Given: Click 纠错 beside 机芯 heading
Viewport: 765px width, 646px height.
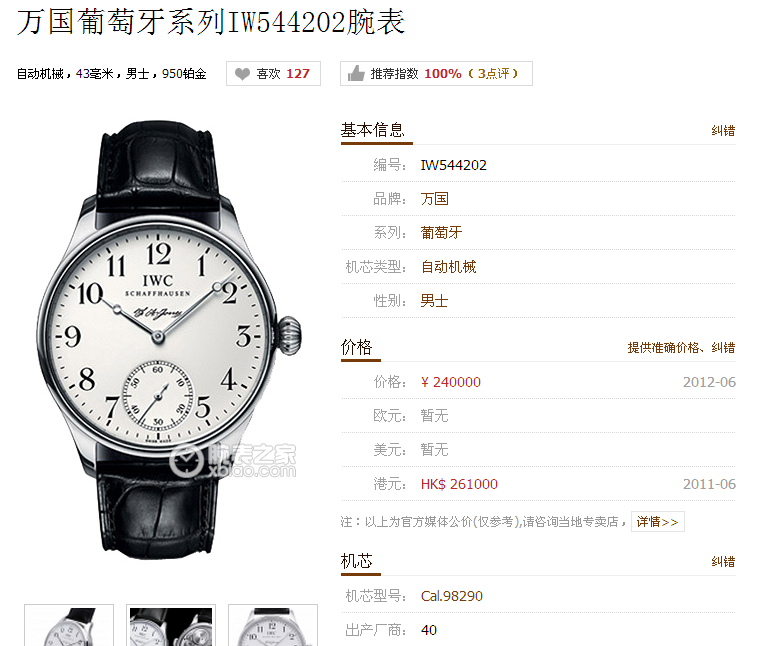Looking at the screenshot, I should [723, 562].
